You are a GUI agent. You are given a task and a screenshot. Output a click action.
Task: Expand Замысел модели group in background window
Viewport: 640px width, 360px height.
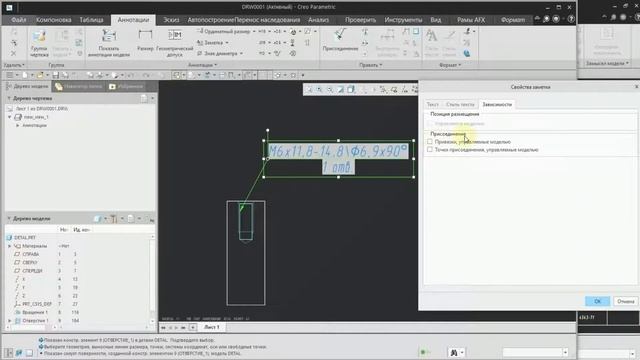coord(607,63)
